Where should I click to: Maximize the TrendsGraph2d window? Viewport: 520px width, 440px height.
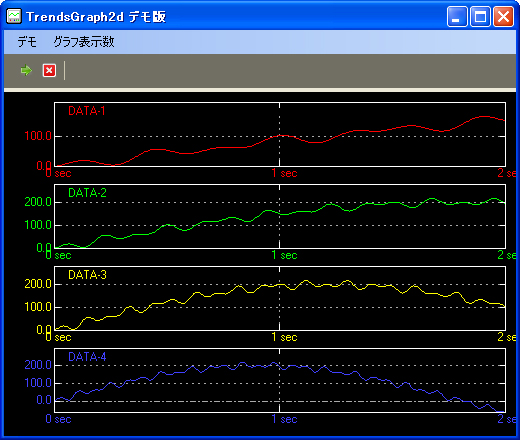480,16
